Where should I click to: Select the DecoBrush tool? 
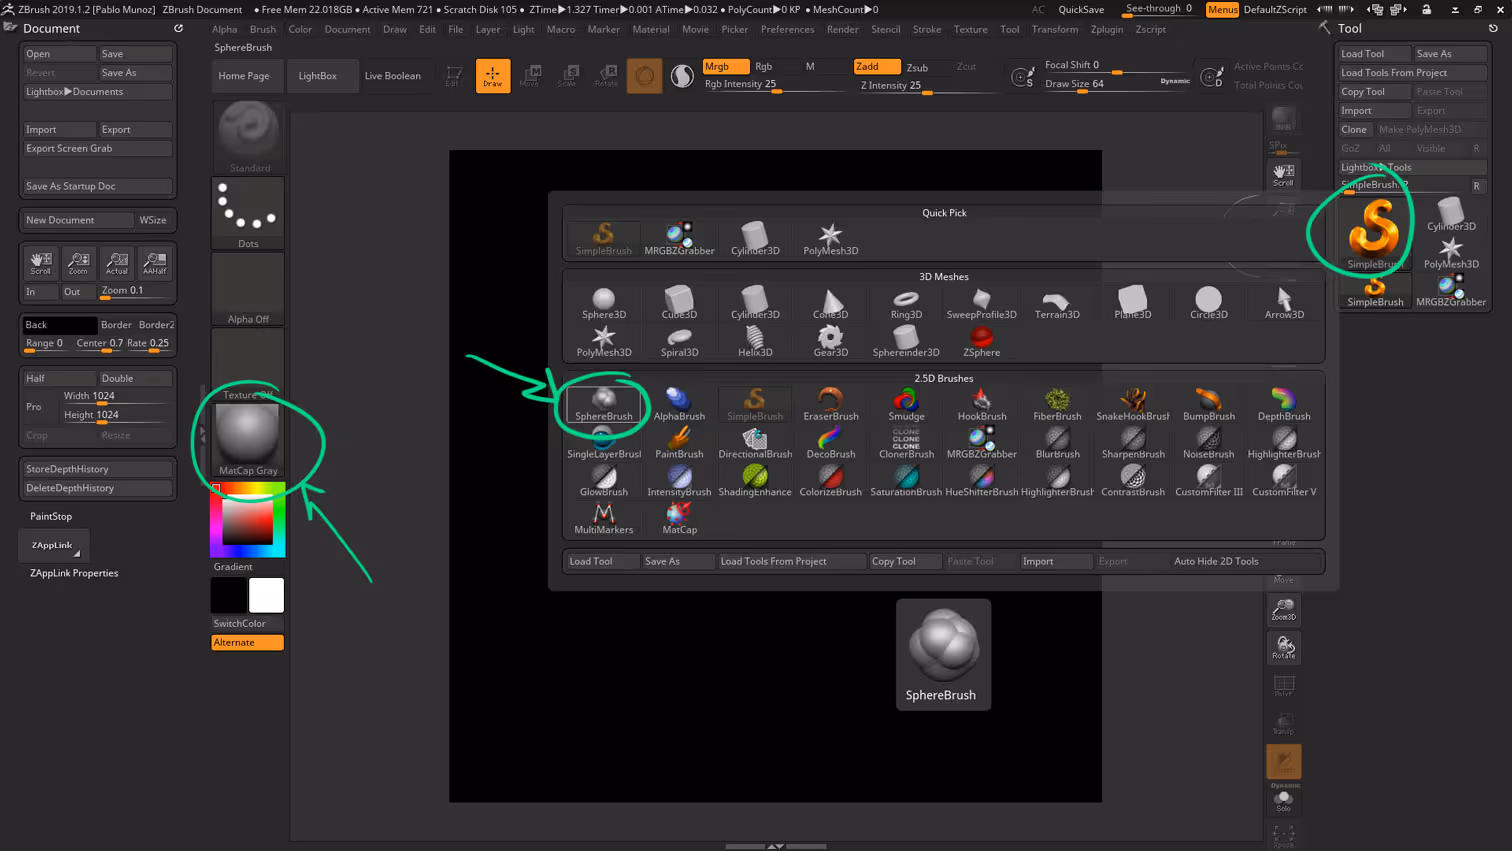click(x=830, y=443)
